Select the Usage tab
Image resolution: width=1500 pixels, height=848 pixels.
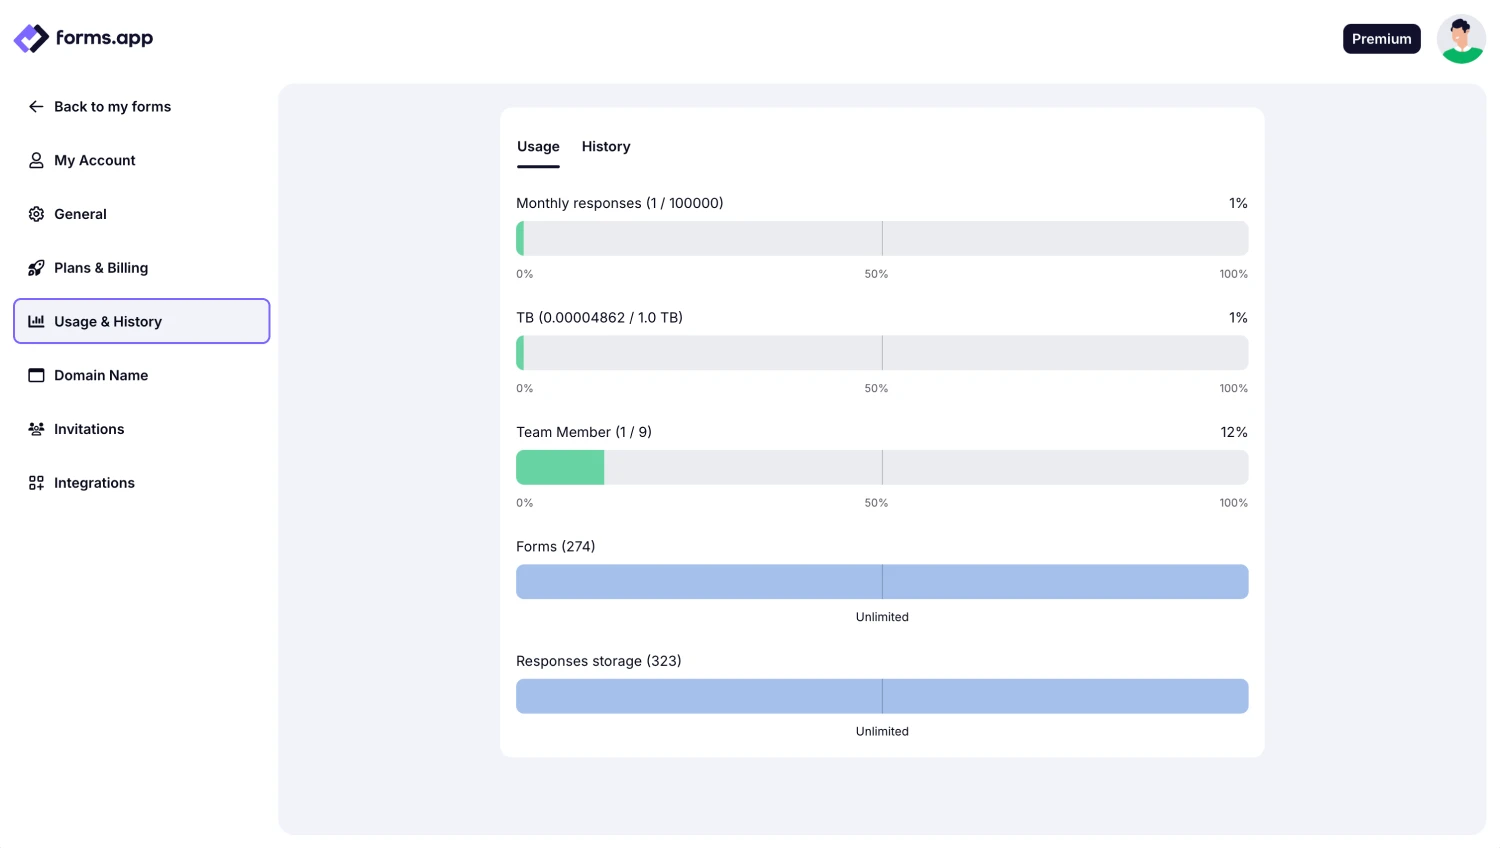point(538,146)
